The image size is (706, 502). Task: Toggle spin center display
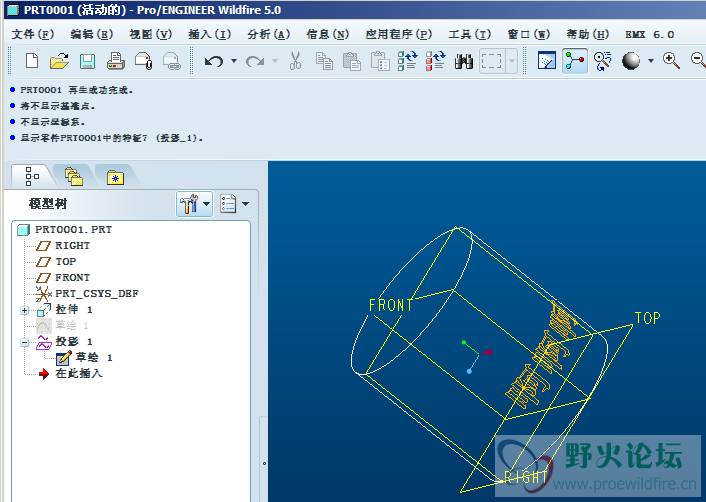[575, 61]
